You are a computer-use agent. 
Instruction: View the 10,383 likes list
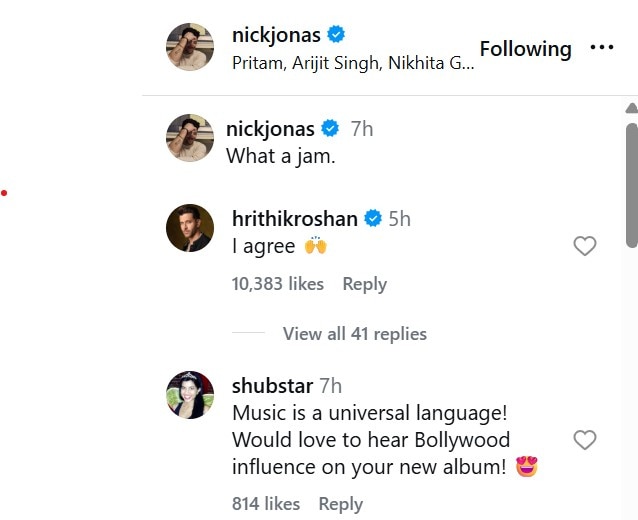278,284
